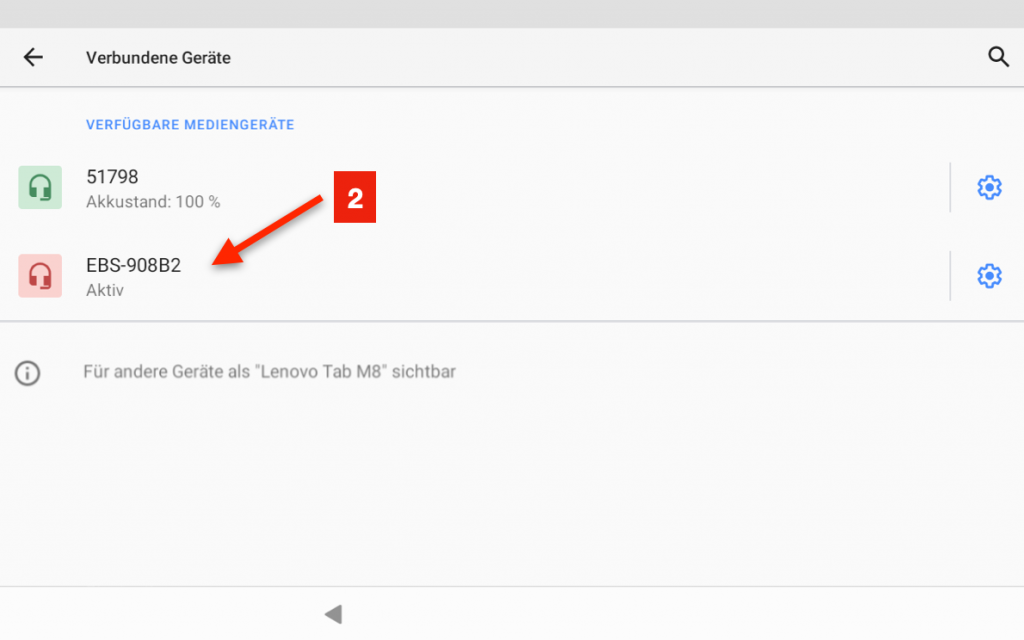This screenshot has height=640, width=1024.
Task: Open search with the magnifier icon
Action: click(x=998, y=57)
